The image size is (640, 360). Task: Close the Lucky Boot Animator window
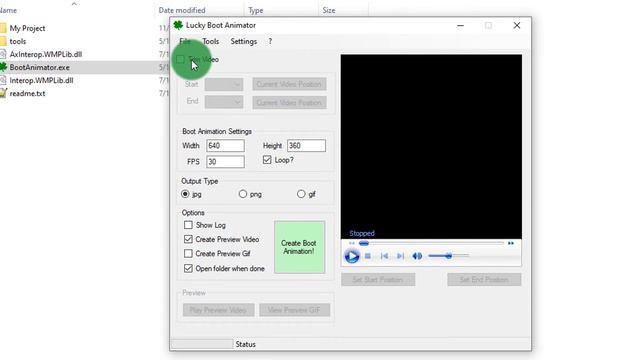point(517,25)
